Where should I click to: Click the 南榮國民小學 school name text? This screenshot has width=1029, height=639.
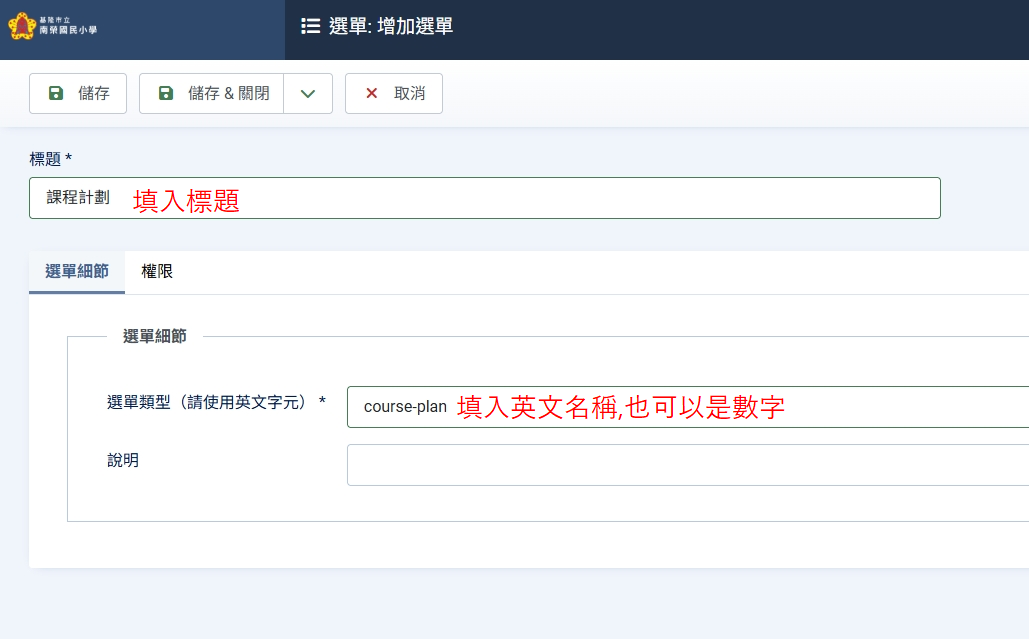pyautogui.click(x=68, y=31)
